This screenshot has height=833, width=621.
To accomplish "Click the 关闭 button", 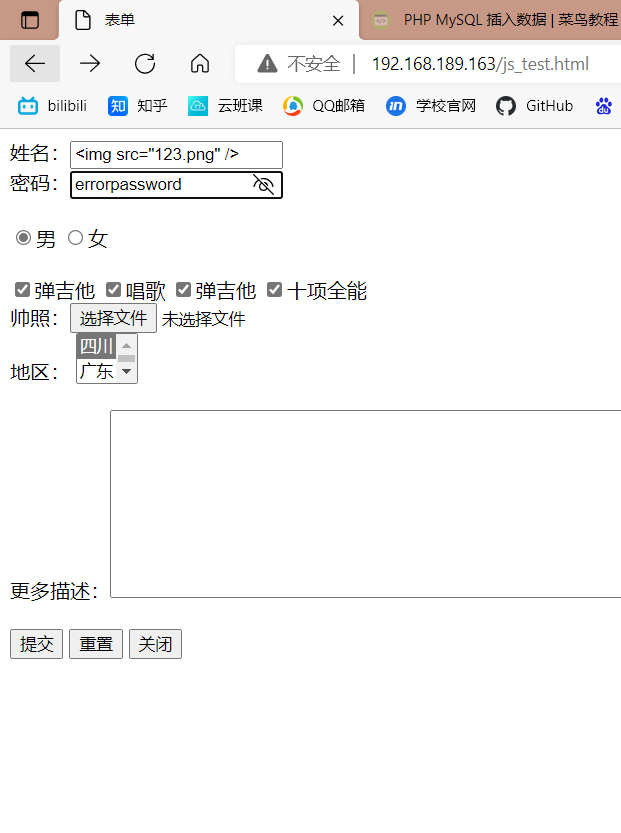I will [x=156, y=644].
